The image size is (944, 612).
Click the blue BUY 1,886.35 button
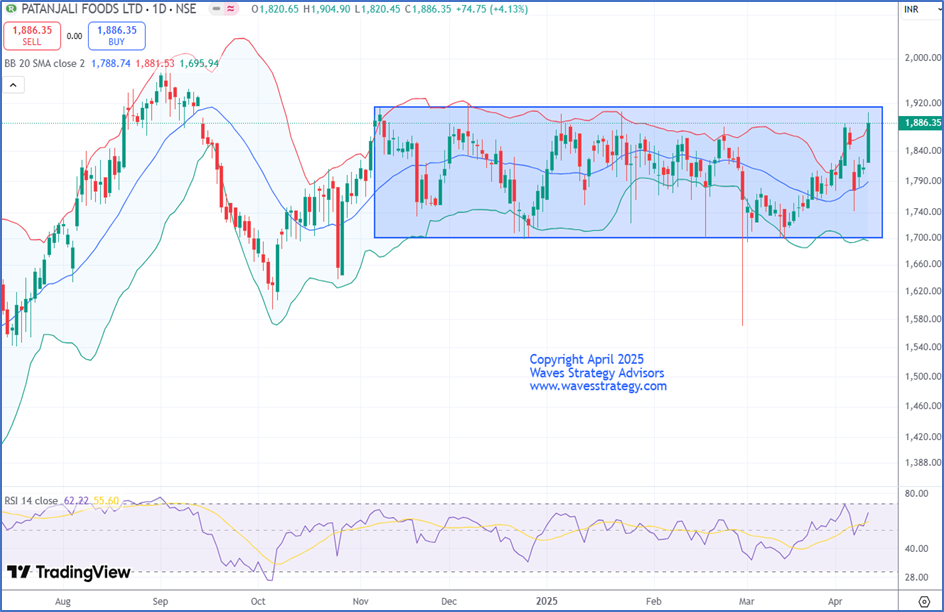pyautogui.click(x=117, y=36)
